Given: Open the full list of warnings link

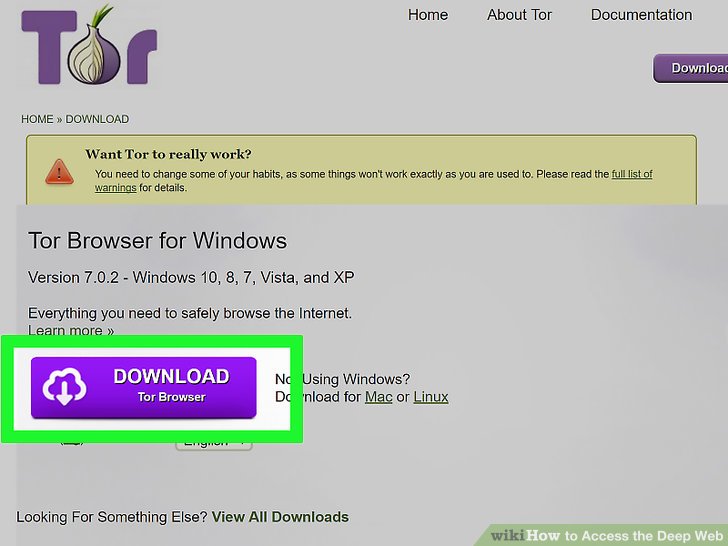Looking at the screenshot, I should [x=632, y=174].
